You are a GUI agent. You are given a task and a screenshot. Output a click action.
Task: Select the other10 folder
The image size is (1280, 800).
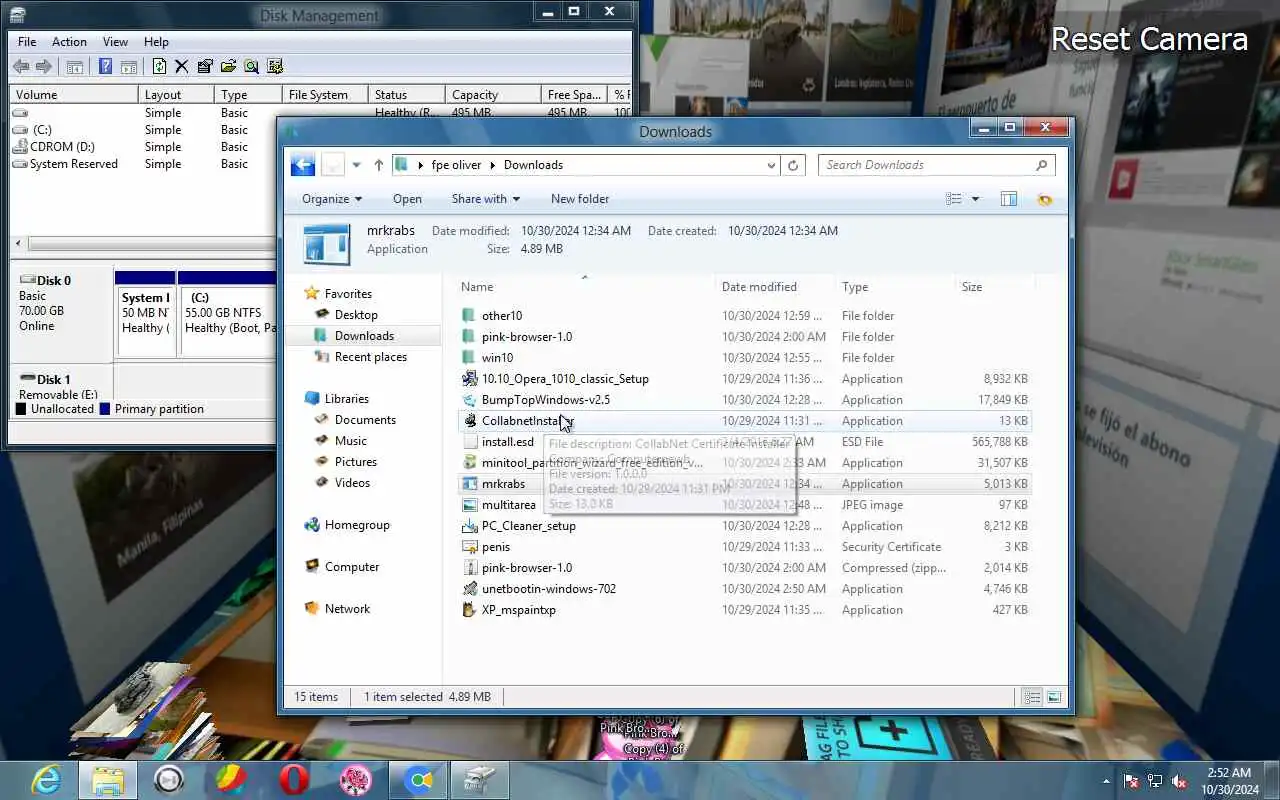[x=502, y=316]
